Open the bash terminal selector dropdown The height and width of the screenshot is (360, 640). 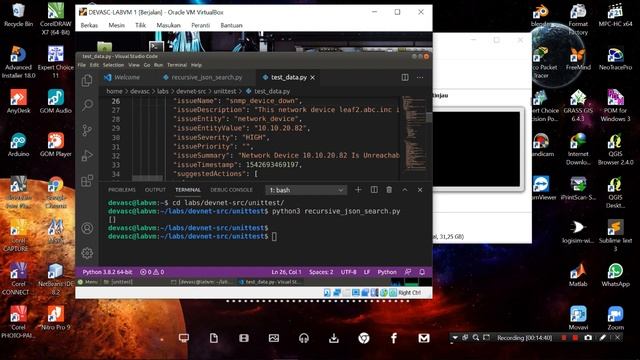pyautogui.click(x=306, y=190)
